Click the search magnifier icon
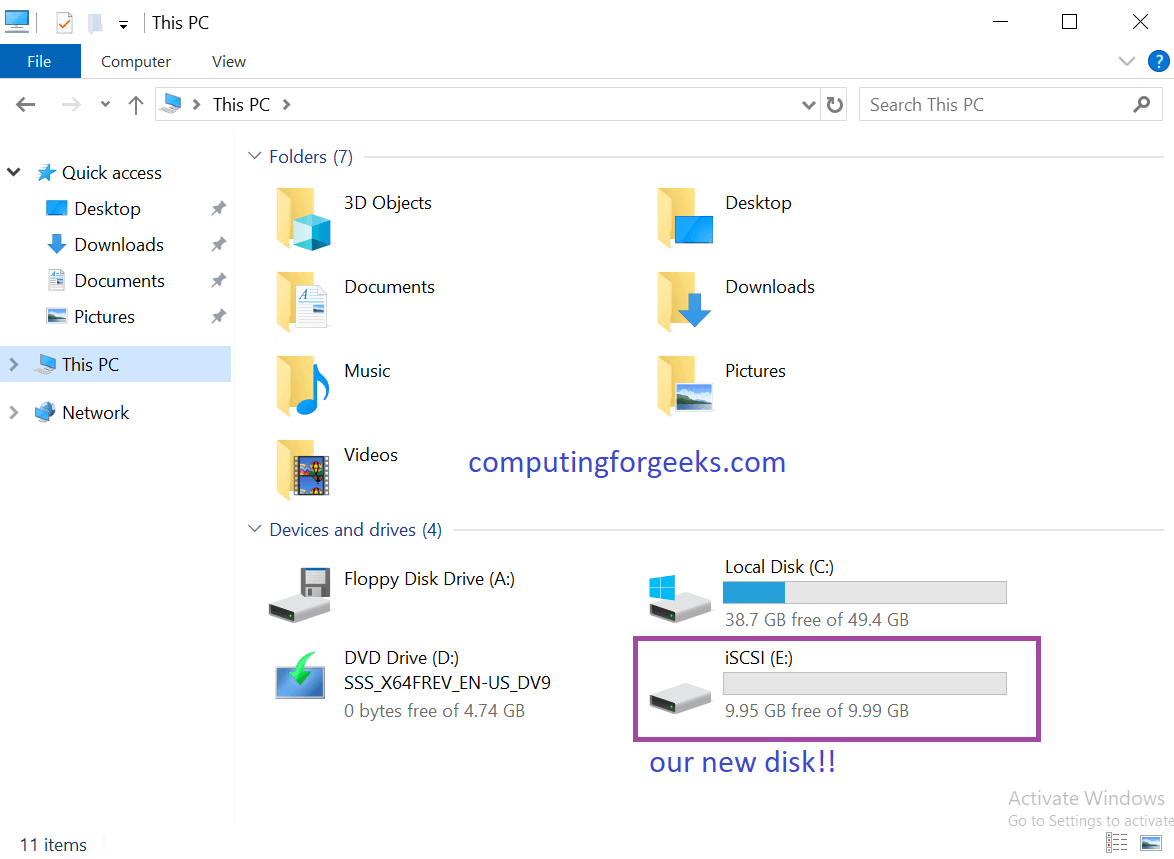Screen dimensions: 1174x859 click(1142, 105)
